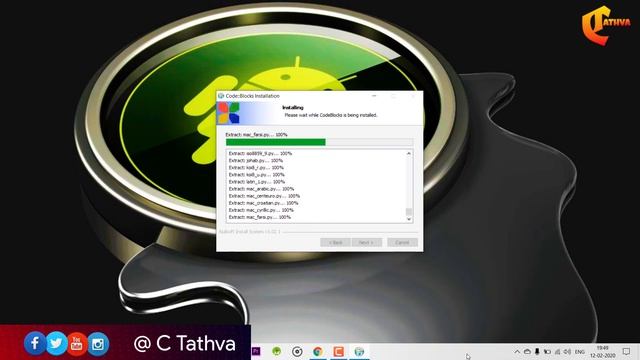The height and width of the screenshot is (360, 640).
Task: Click the up arrow of the log scrollbar
Action: 409,153
